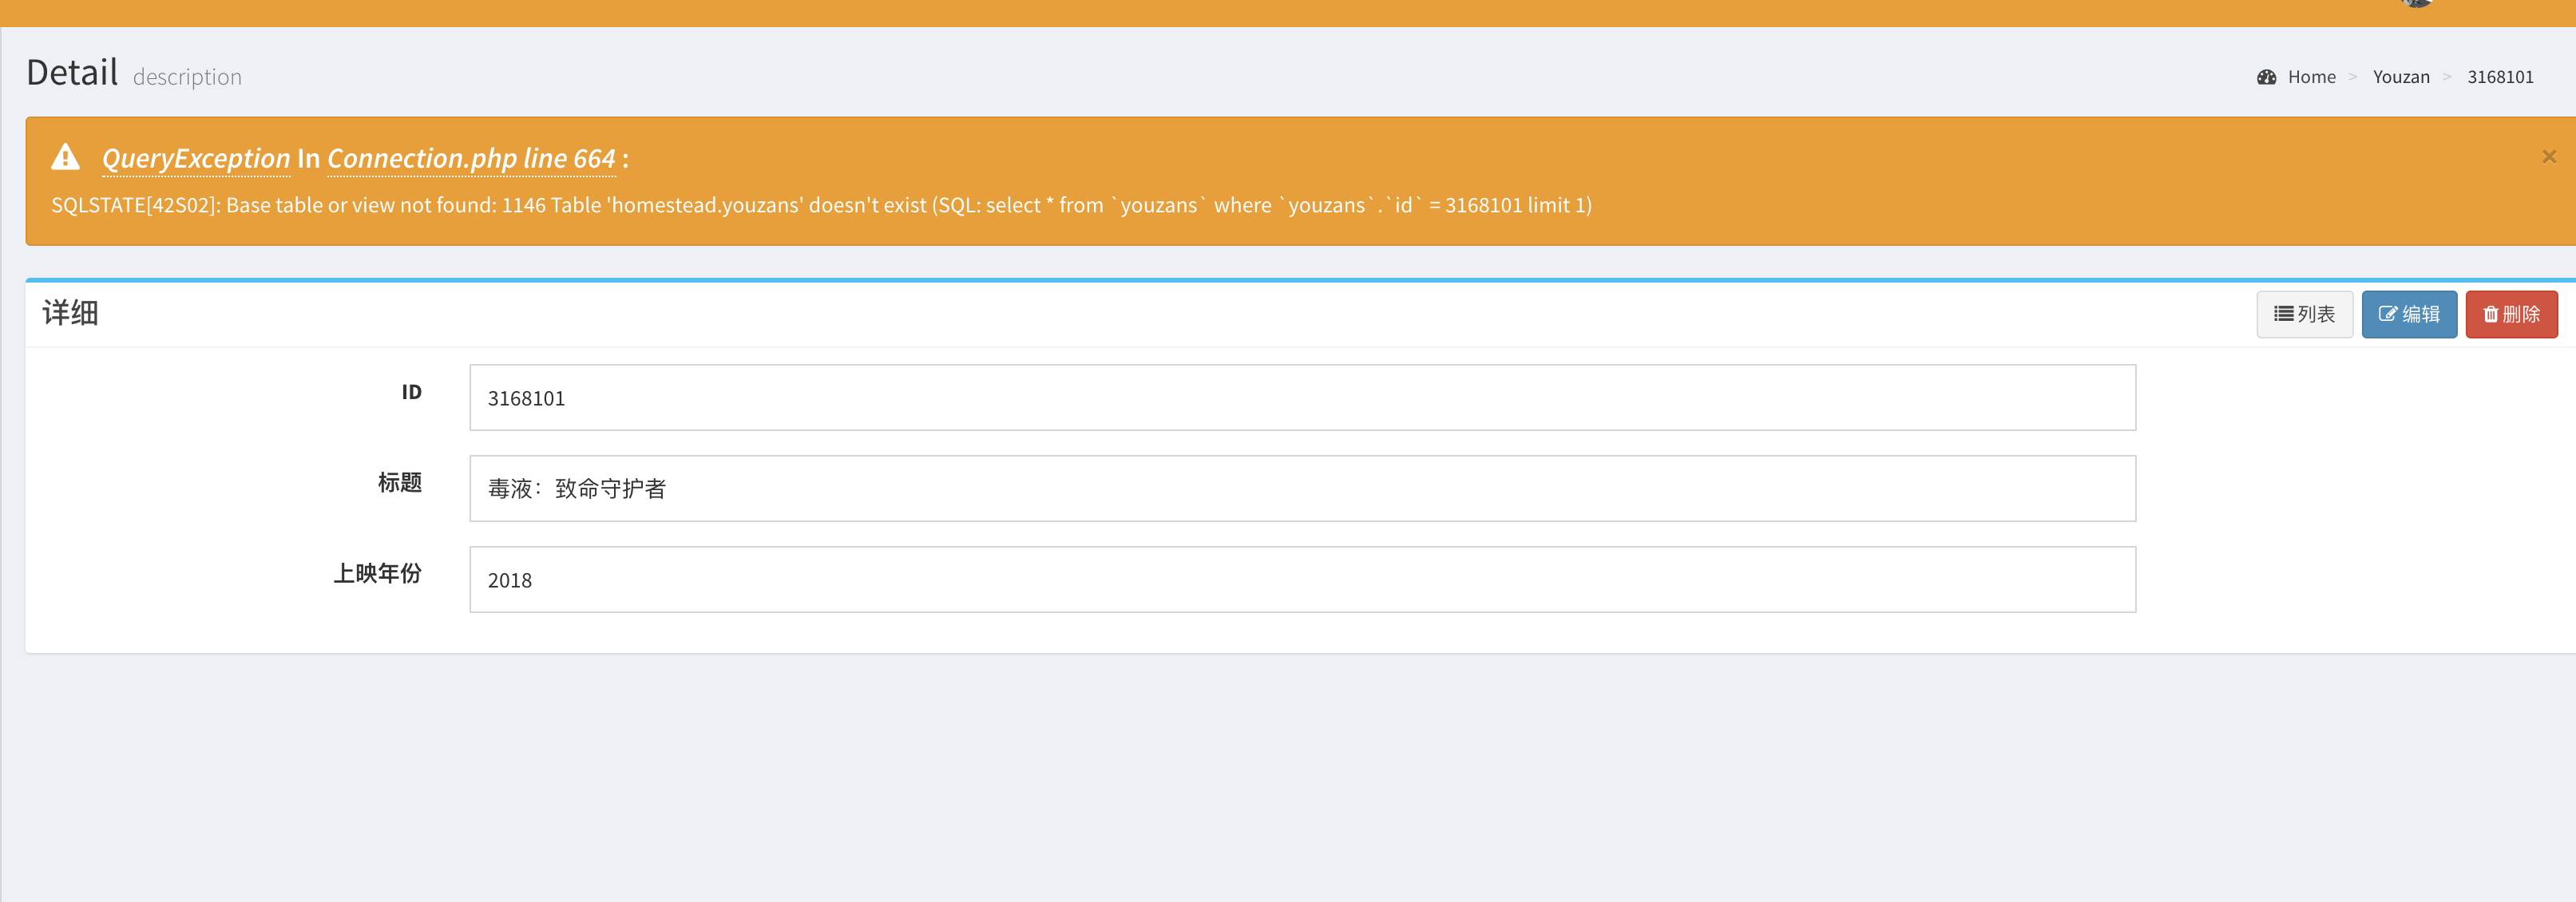This screenshot has height=902, width=2576.
Task: Click the SQLSTATE error message text
Action: pos(820,205)
